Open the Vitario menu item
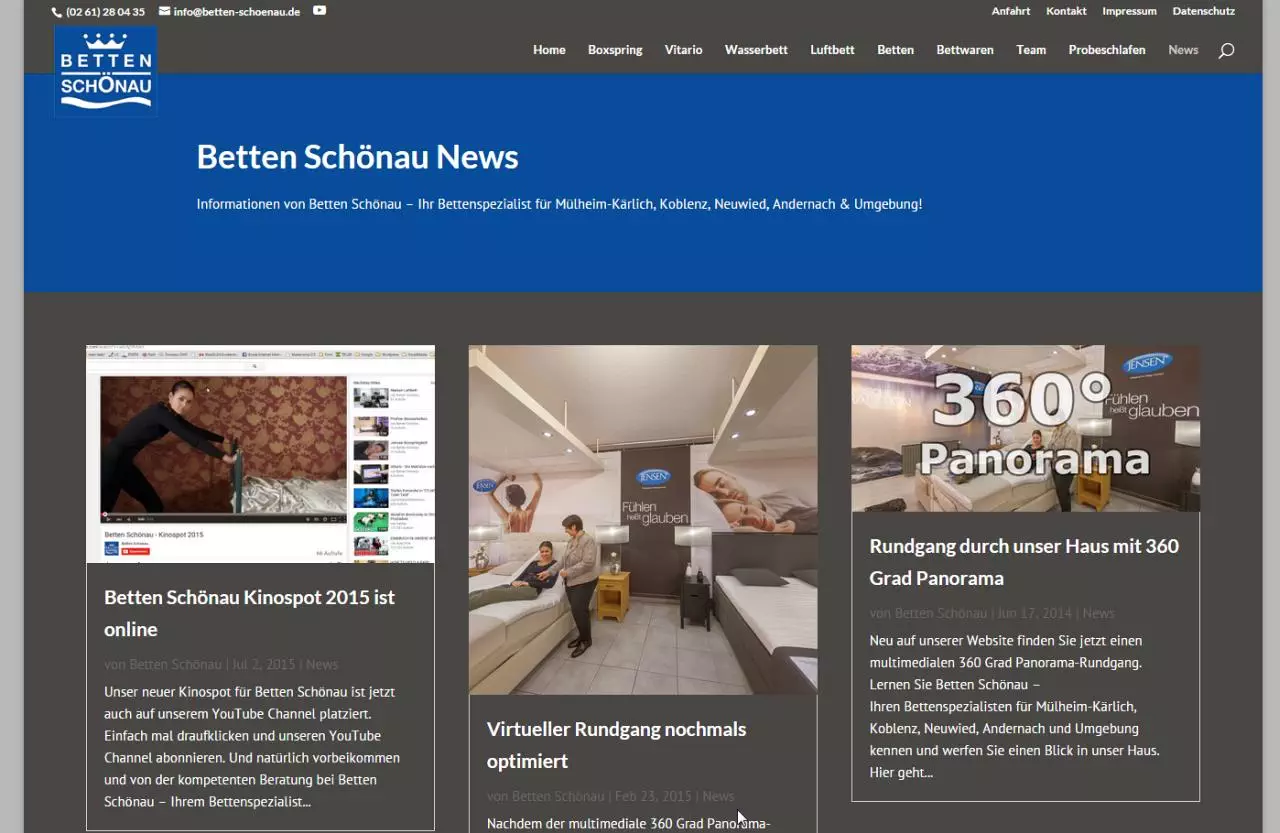1280x833 pixels. click(x=684, y=50)
